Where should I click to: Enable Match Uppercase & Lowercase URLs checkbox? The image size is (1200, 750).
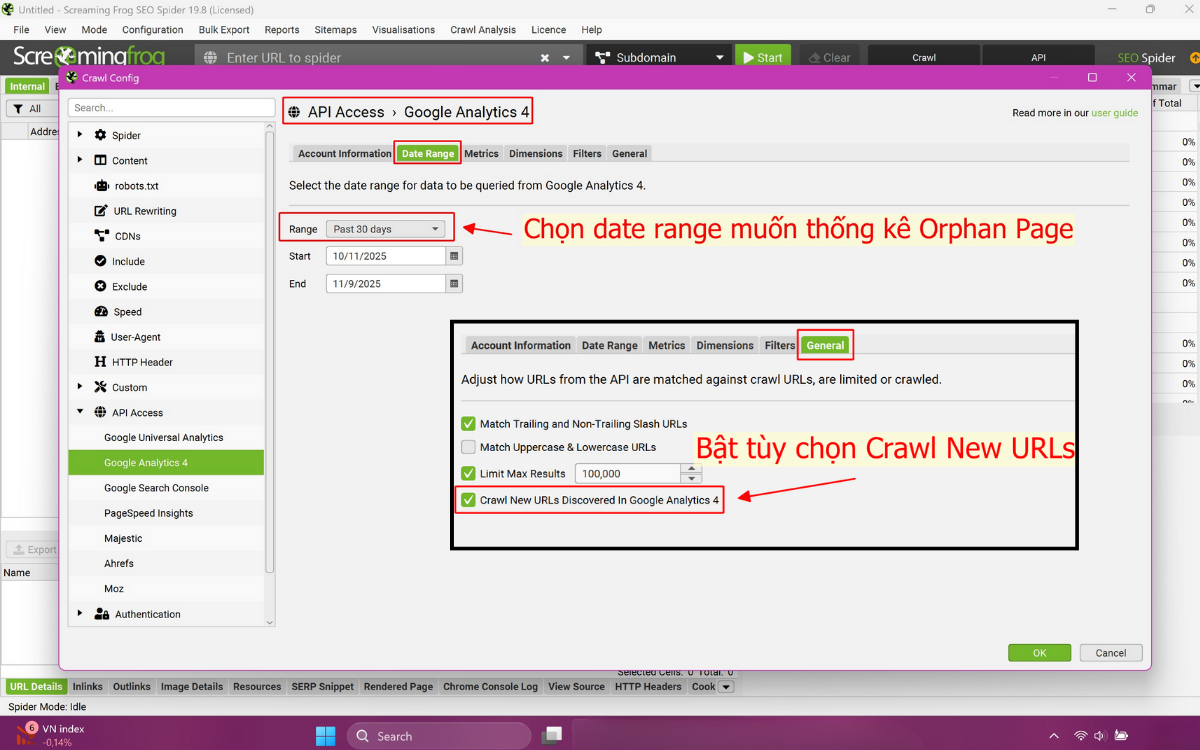[468, 447]
